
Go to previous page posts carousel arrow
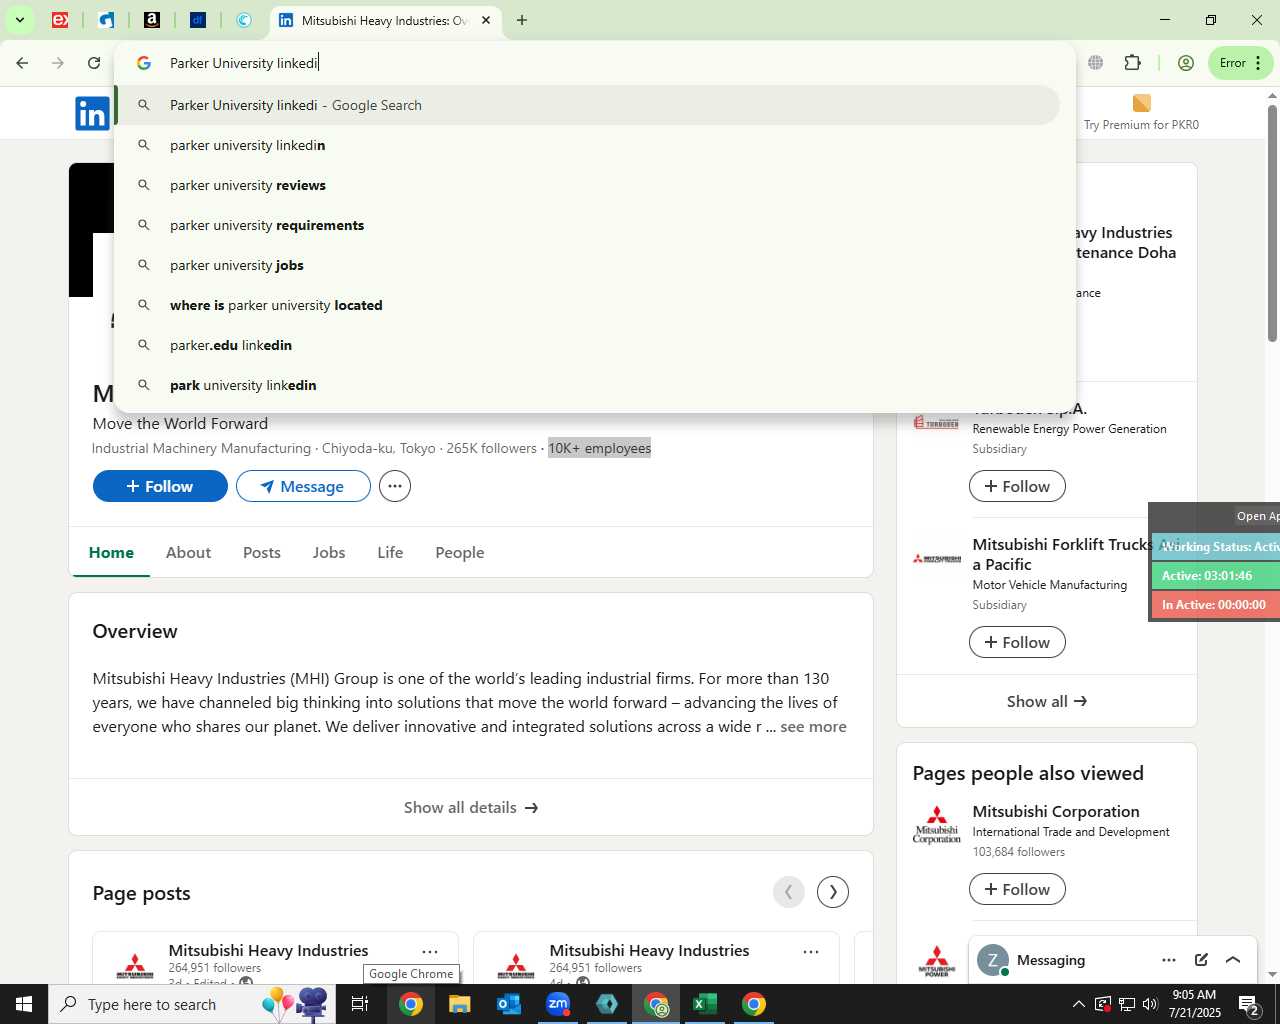(789, 892)
